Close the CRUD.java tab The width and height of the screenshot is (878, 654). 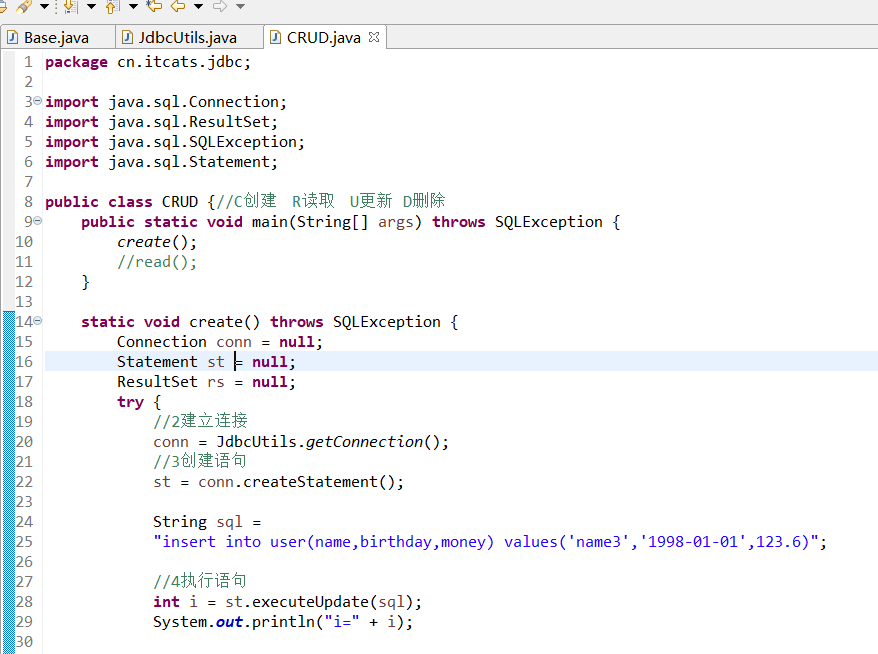[374, 37]
